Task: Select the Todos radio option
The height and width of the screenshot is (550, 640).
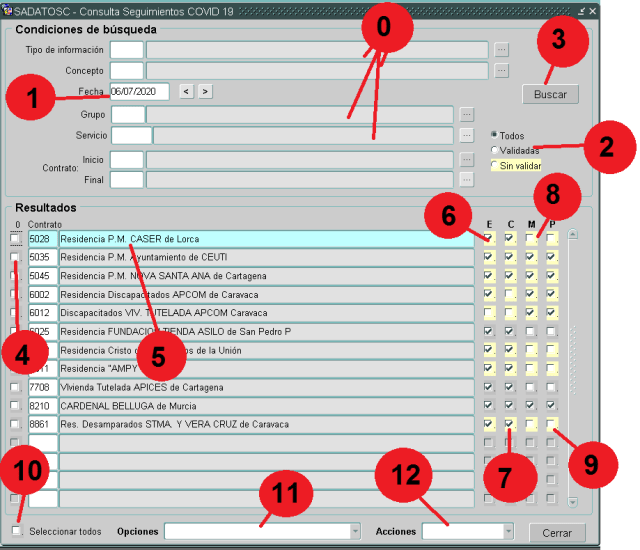Action: click(x=495, y=134)
